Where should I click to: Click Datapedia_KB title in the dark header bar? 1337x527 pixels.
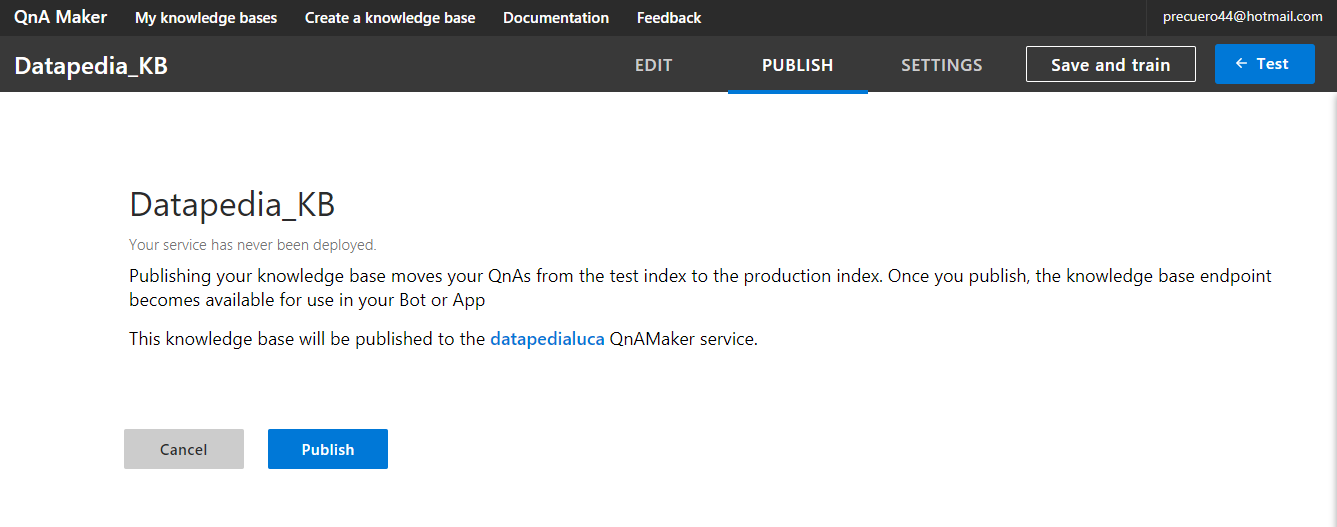[x=91, y=66]
